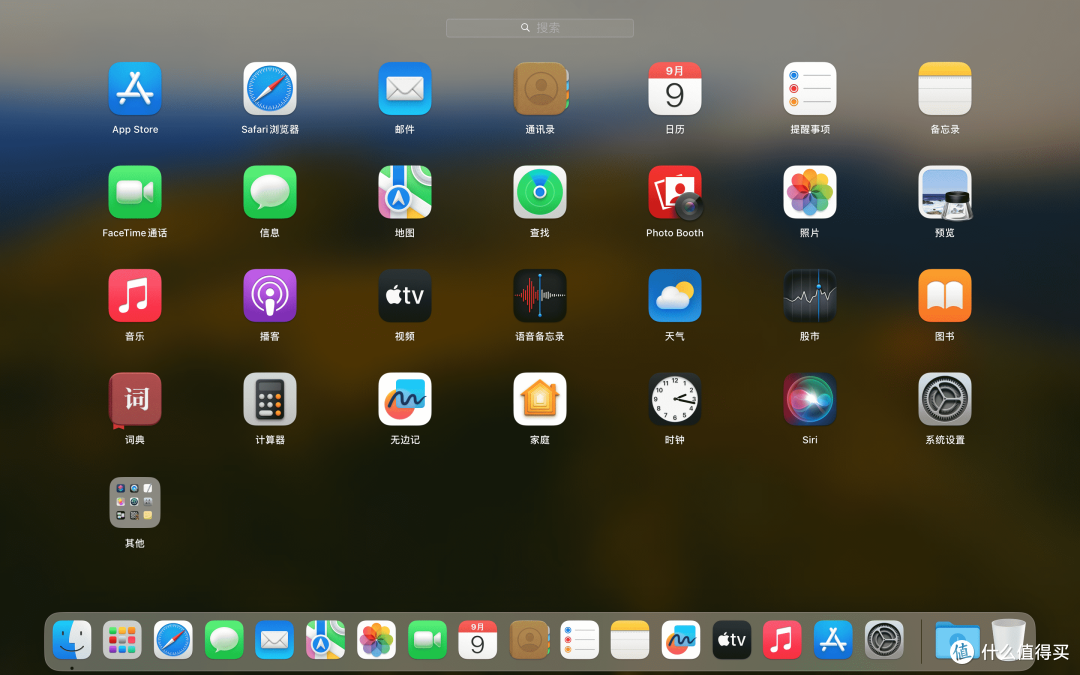Click the 搜索 search field
Viewport: 1080px width, 675px height.
[x=540, y=28]
